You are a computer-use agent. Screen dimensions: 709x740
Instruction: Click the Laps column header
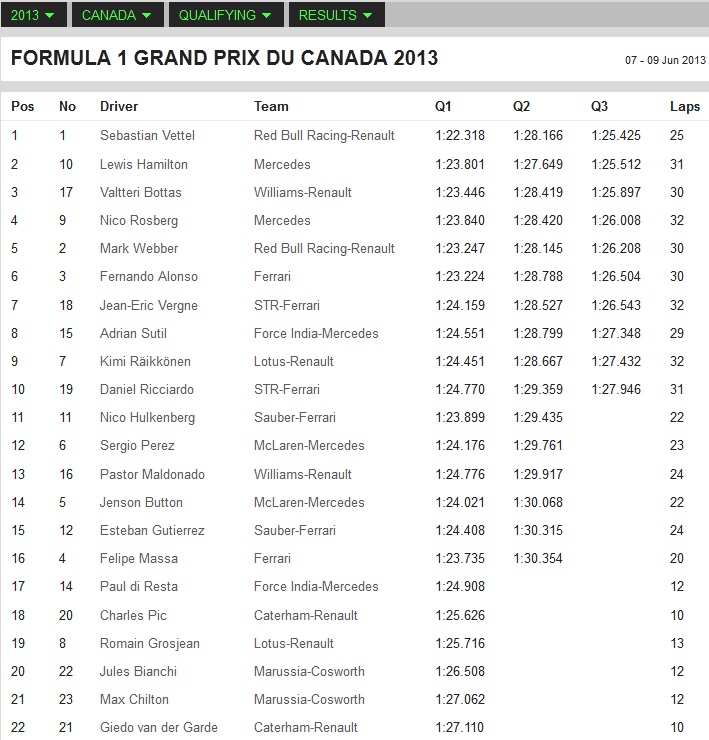[685, 106]
